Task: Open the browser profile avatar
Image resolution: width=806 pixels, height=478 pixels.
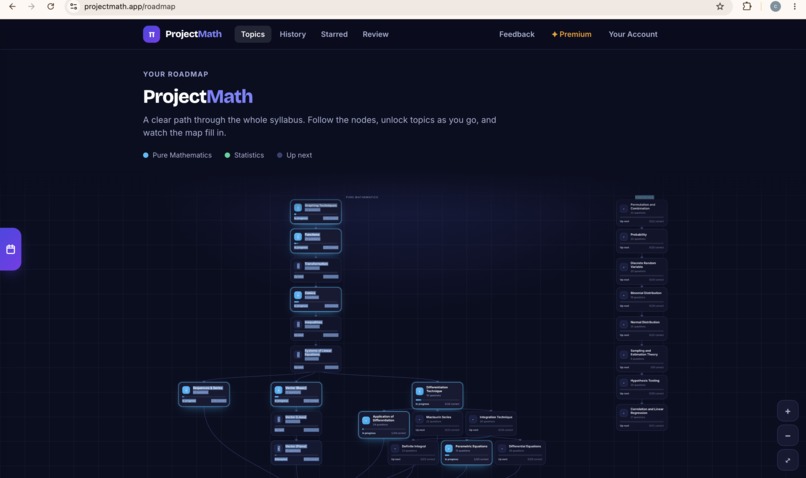Action: [775, 7]
